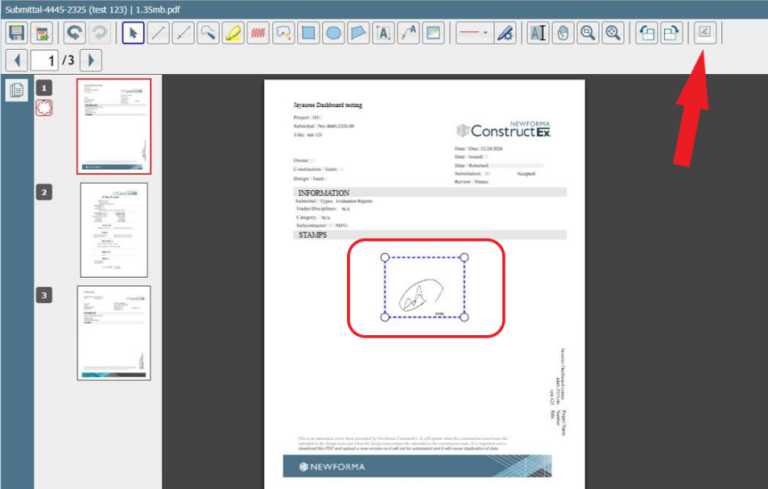This screenshot has width=768, height=489.
Task: Select the hand pan tool
Action: click(563, 33)
